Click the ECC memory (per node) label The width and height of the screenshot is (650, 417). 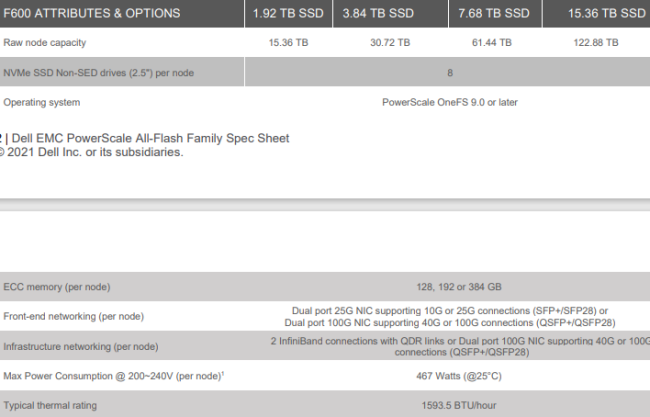click(57, 287)
